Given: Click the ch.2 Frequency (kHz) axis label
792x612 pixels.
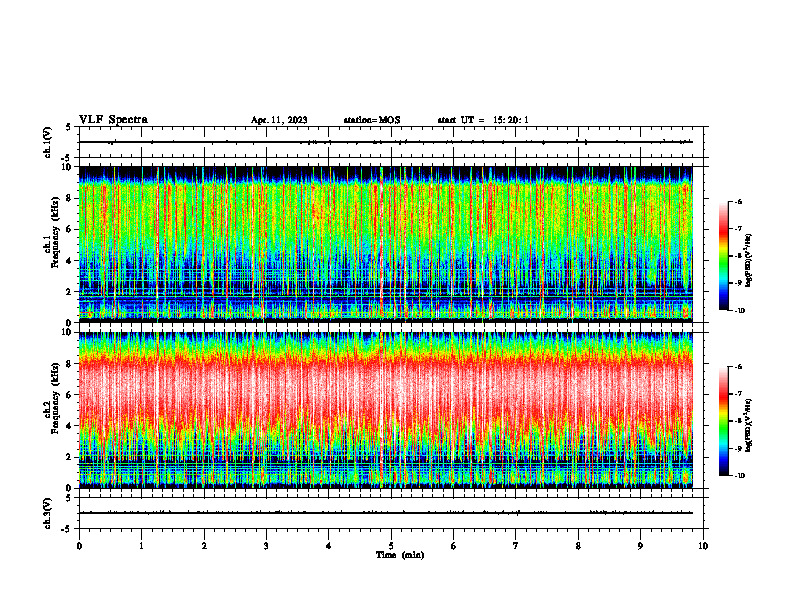Looking at the screenshot, I should (x=52, y=398).
